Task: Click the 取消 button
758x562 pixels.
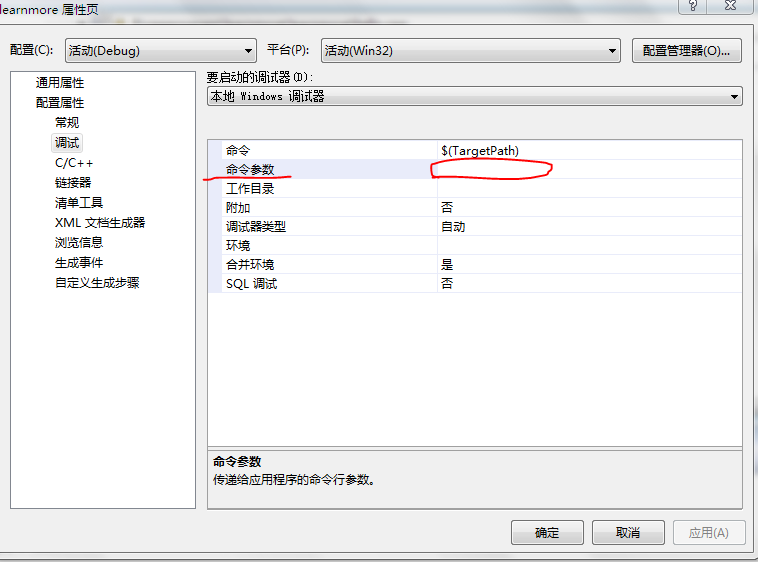Action: pos(628,533)
